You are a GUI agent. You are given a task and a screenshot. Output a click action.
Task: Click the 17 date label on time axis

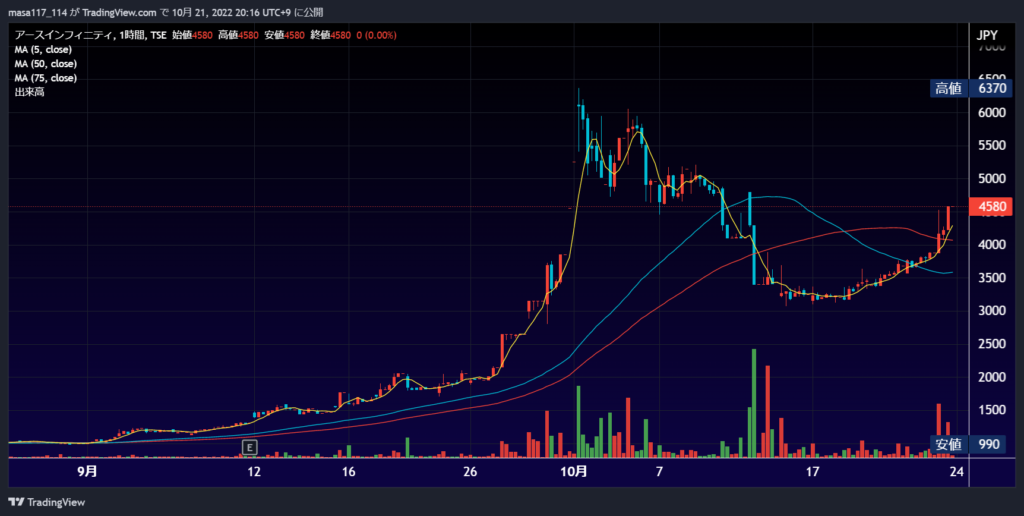tap(812, 471)
